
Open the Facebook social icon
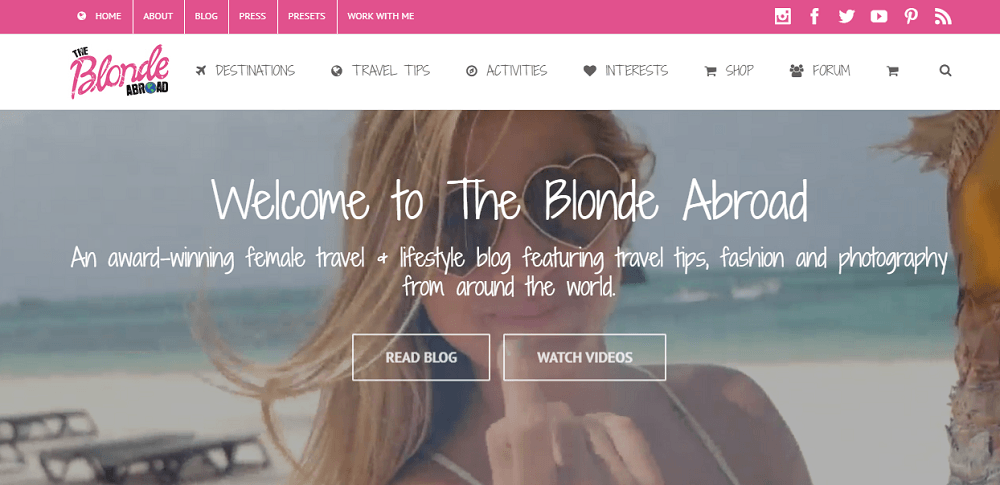point(814,17)
